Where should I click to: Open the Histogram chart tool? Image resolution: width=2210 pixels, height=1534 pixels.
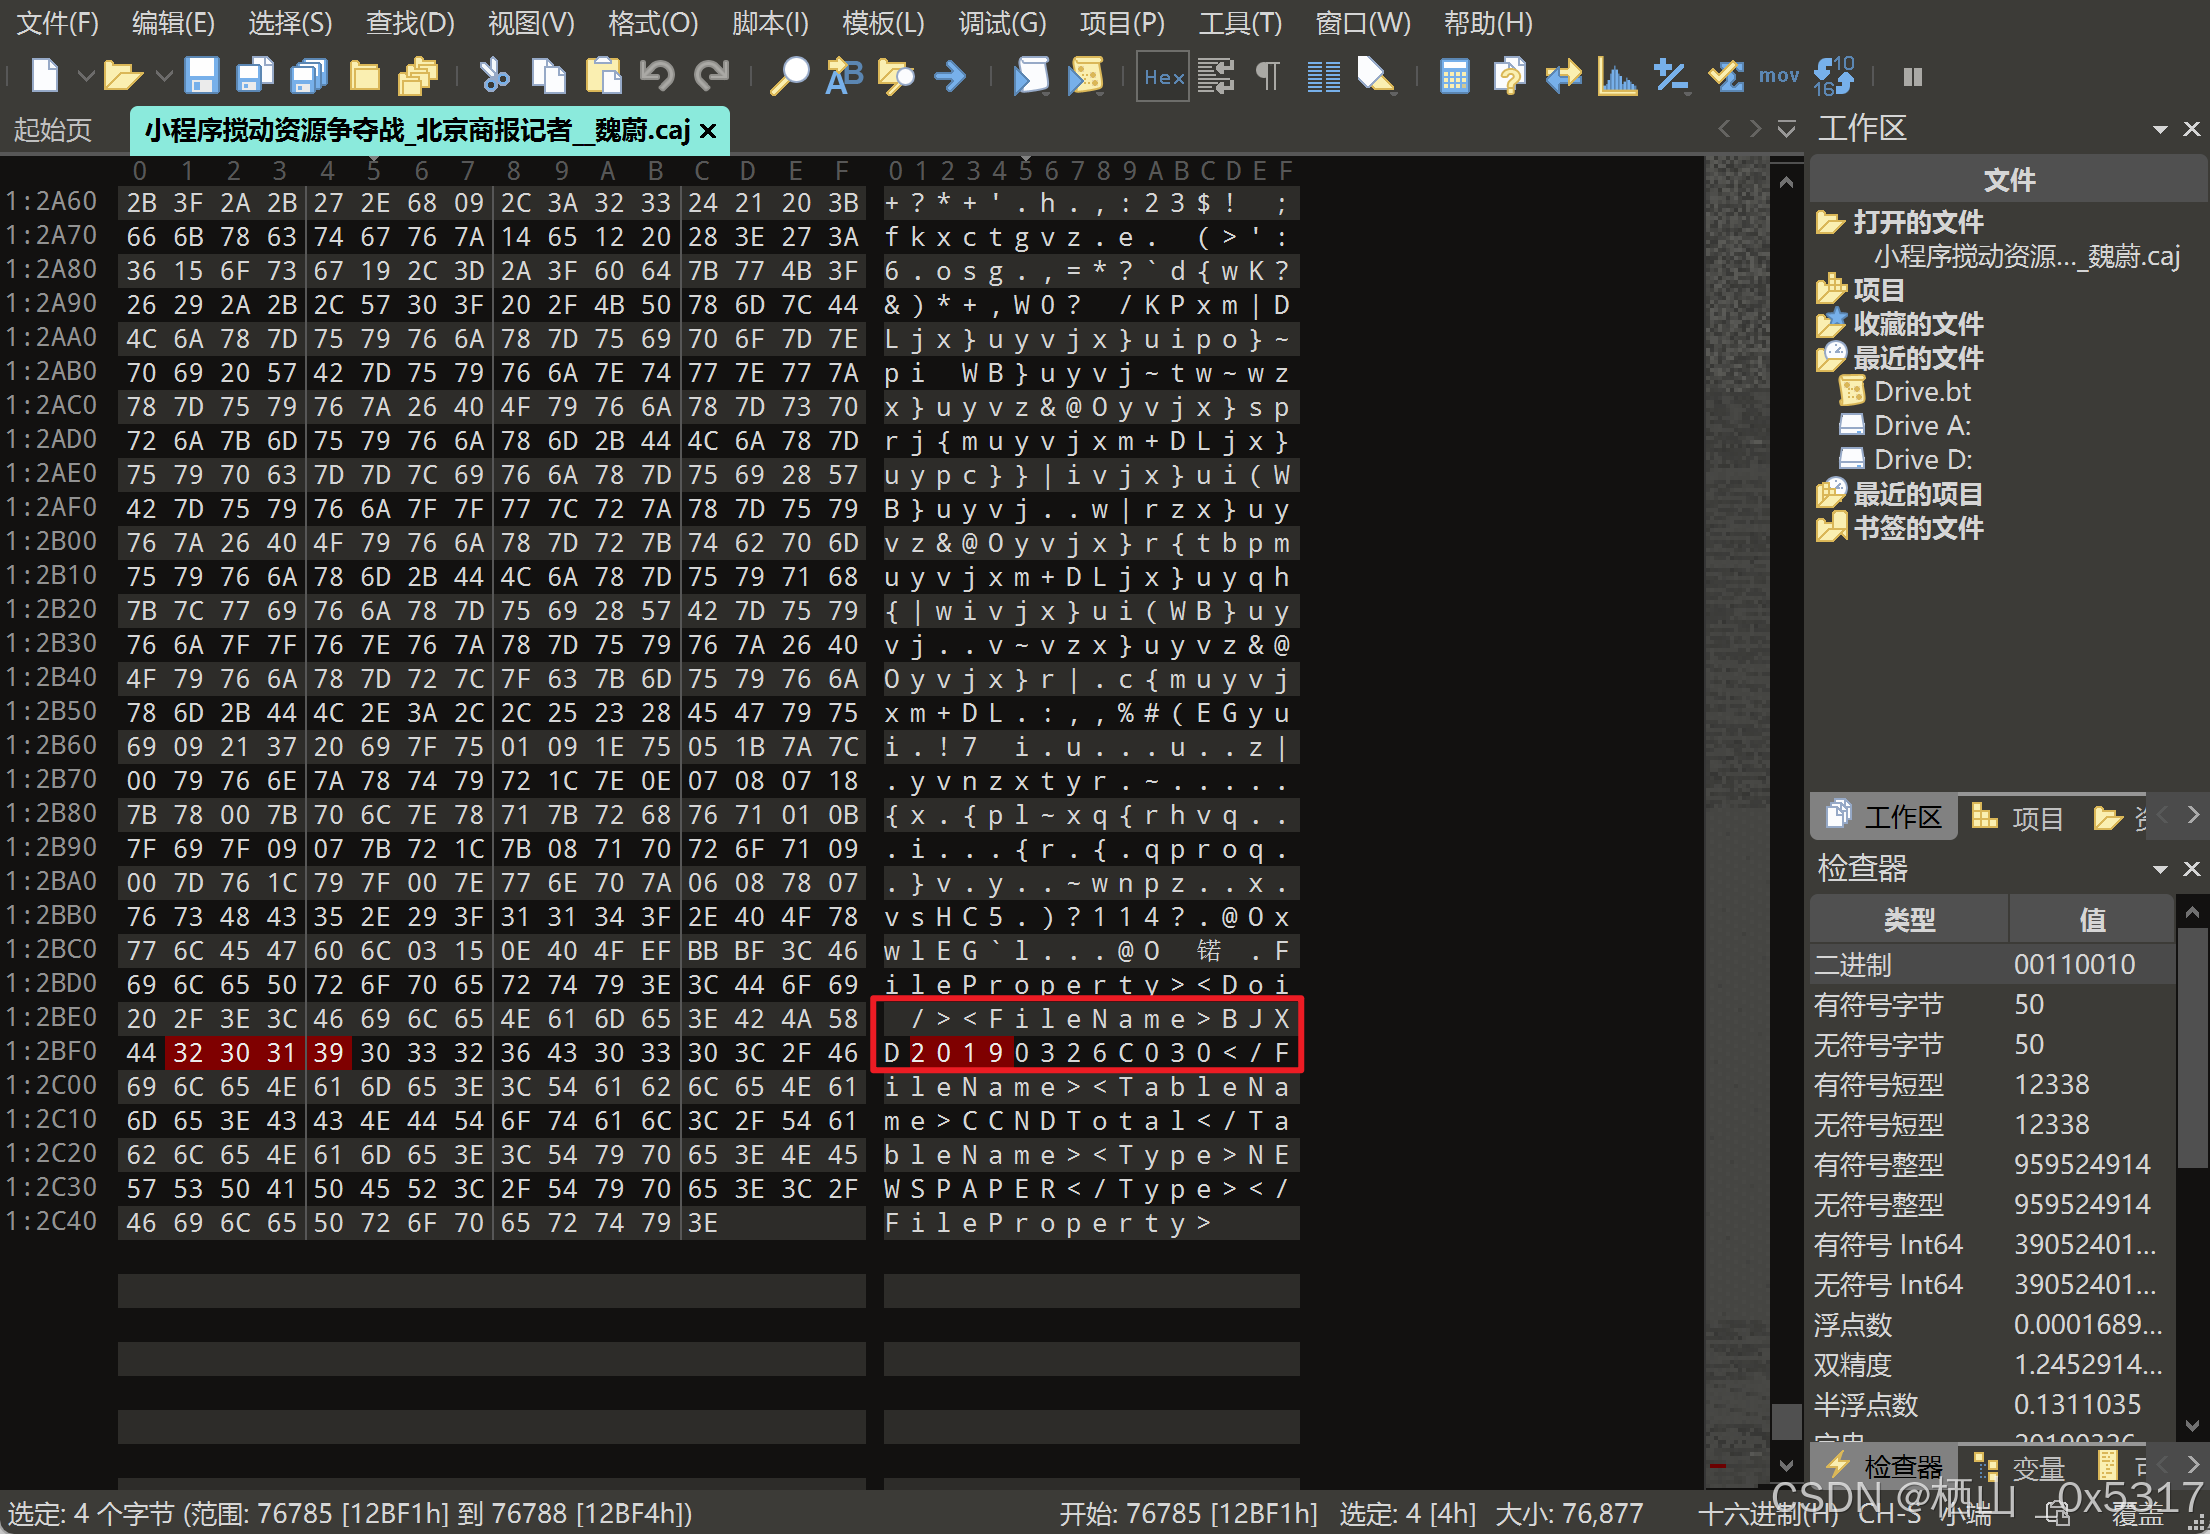1616,76
